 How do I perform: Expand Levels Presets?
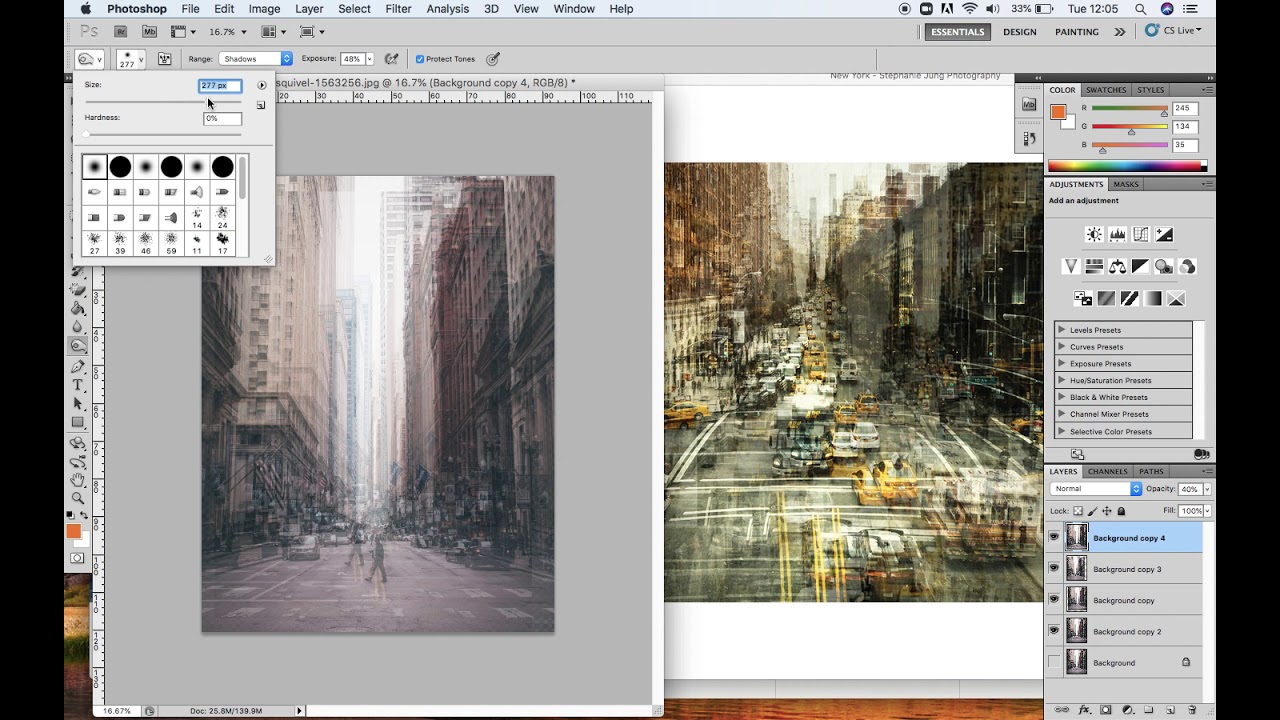[1061, 330]
